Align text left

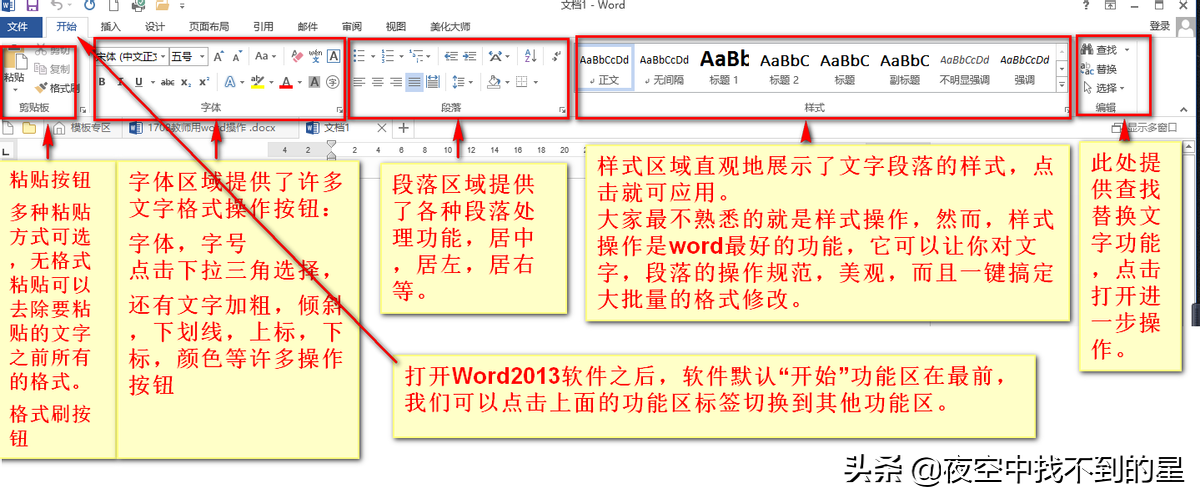point(358,82)
